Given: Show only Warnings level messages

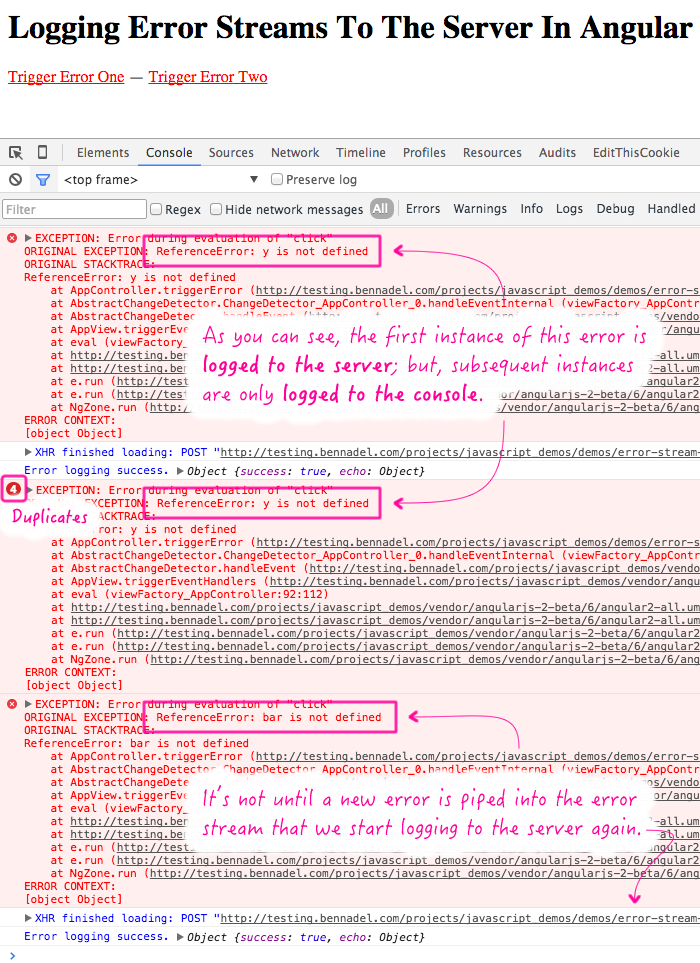Looking at the screenshot, I should (x=480, y=209).
